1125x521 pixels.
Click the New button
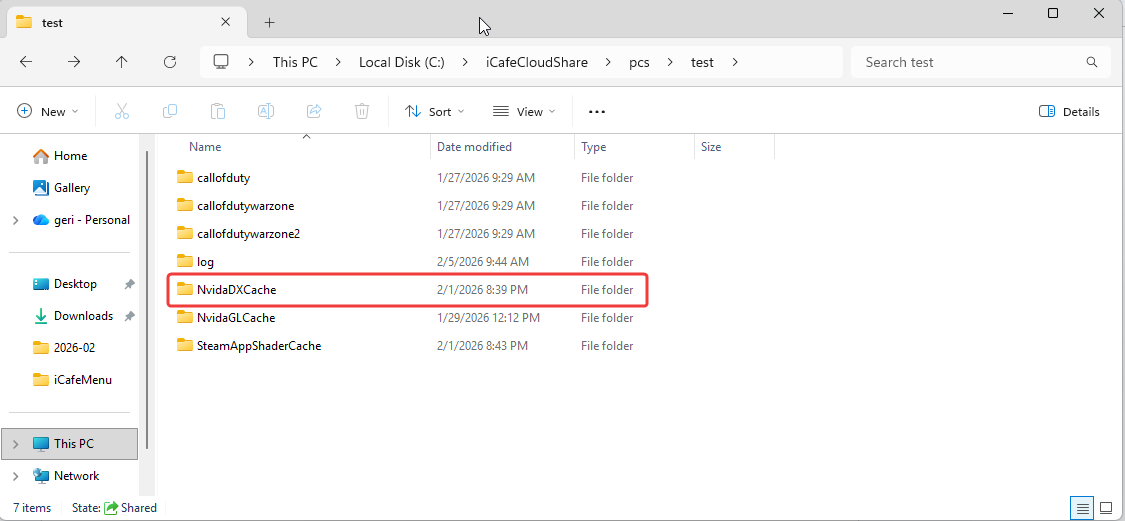47,112
